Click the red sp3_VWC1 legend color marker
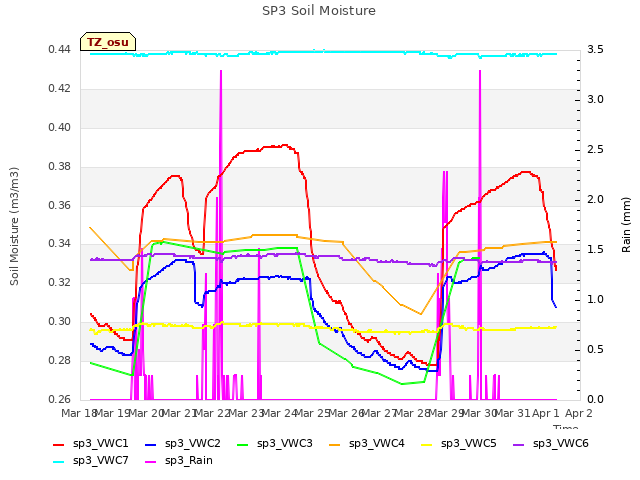 coord(59,444)
